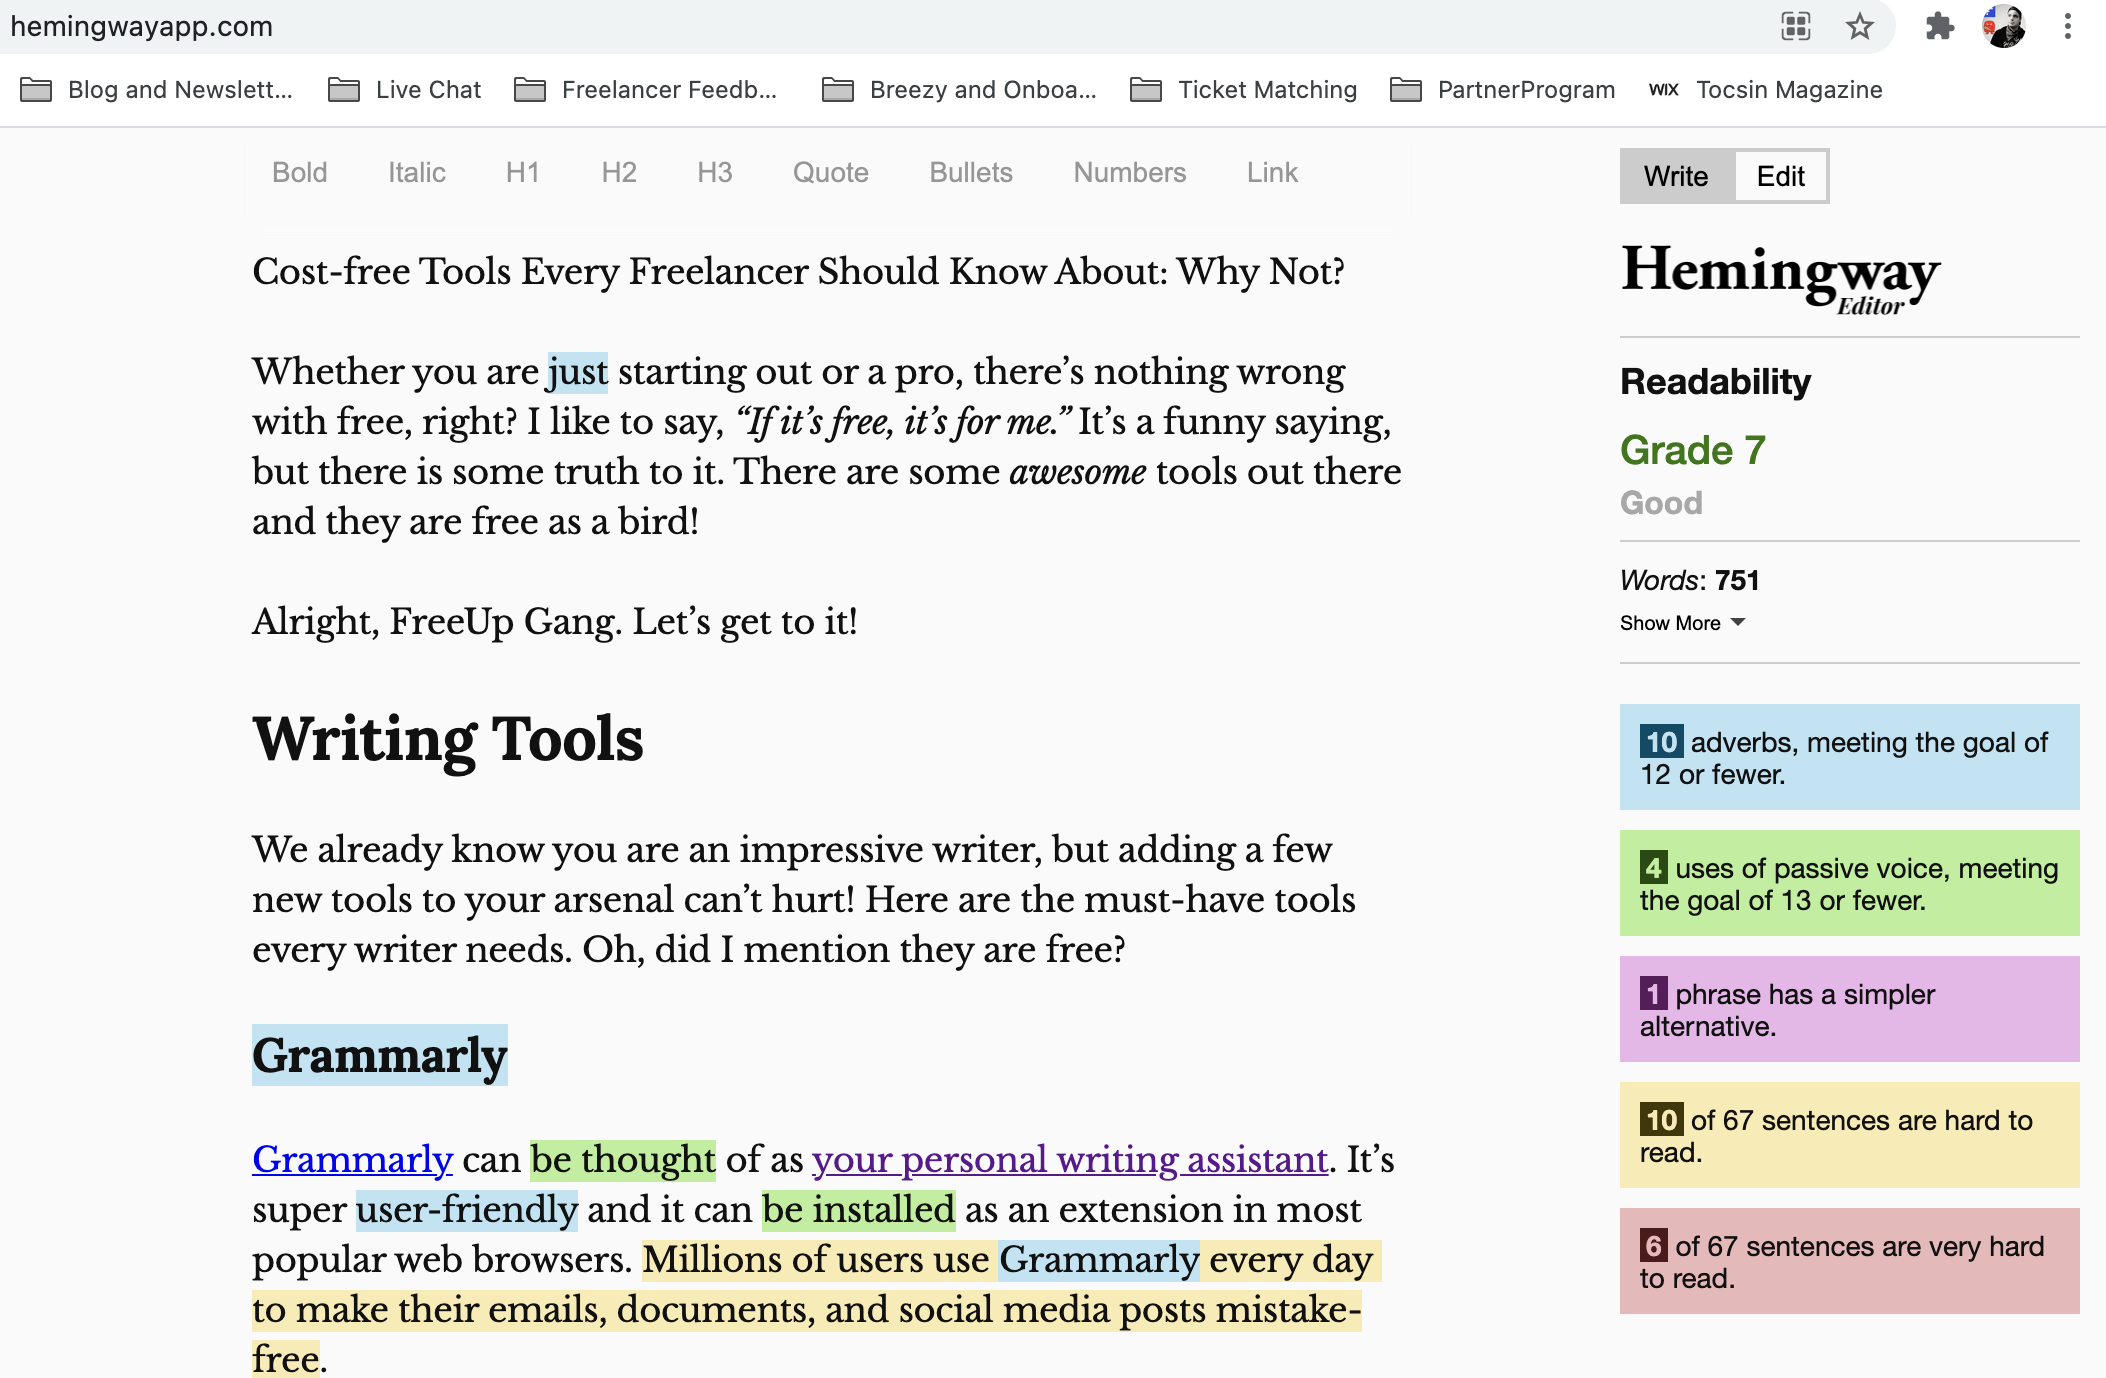Click the green passive voice summary card
The width and height of the screenshot is (2106, 1378).
pos(1849,883)
